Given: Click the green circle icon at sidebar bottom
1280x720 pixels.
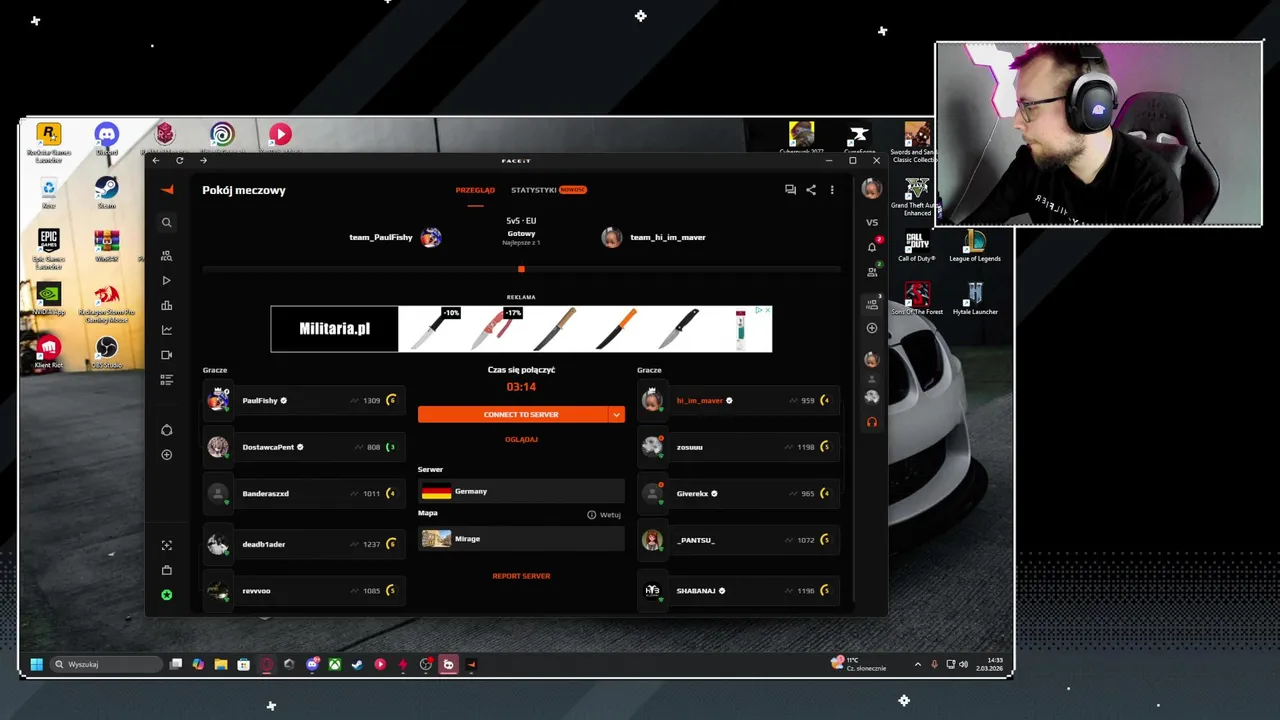Looking at the screenshot, I should (x=167, y=595).
